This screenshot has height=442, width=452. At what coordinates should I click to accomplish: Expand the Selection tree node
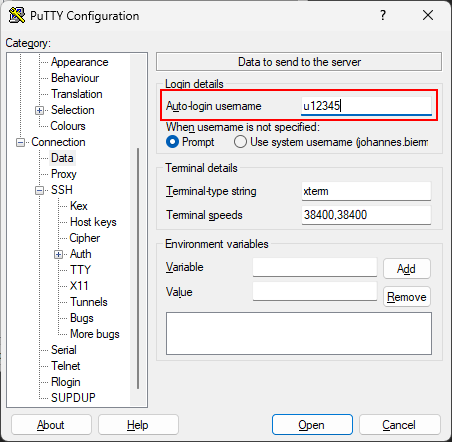(x=39, y=110)
